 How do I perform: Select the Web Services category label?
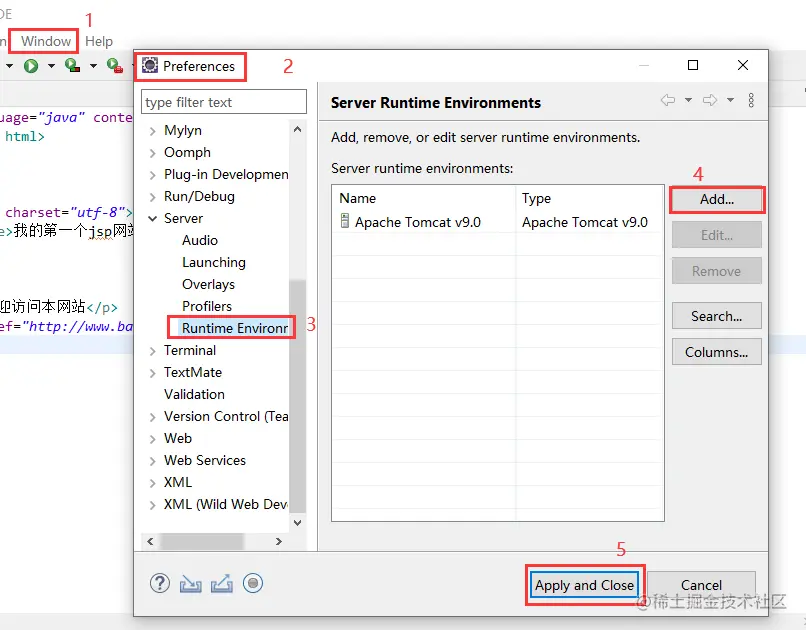[x=205, y=460]
